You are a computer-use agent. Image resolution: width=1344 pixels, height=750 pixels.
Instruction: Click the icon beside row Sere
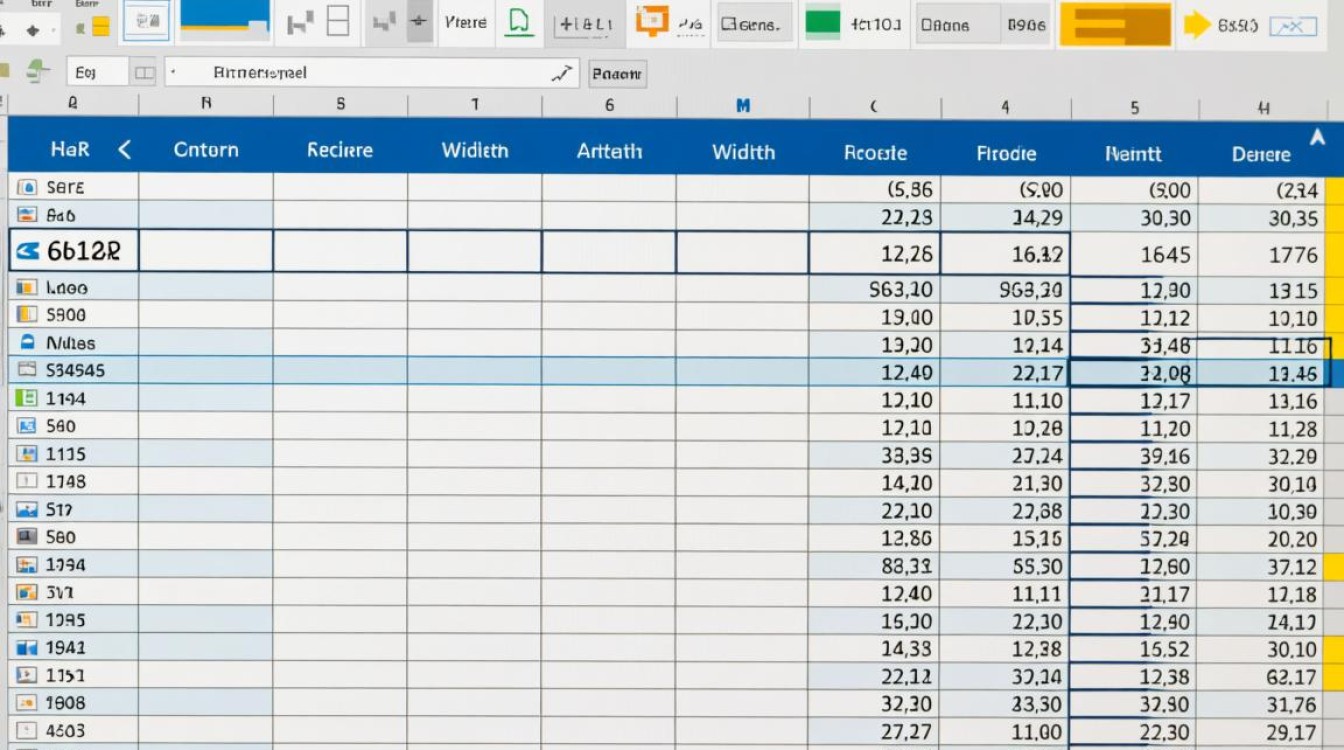pos(27,187)
